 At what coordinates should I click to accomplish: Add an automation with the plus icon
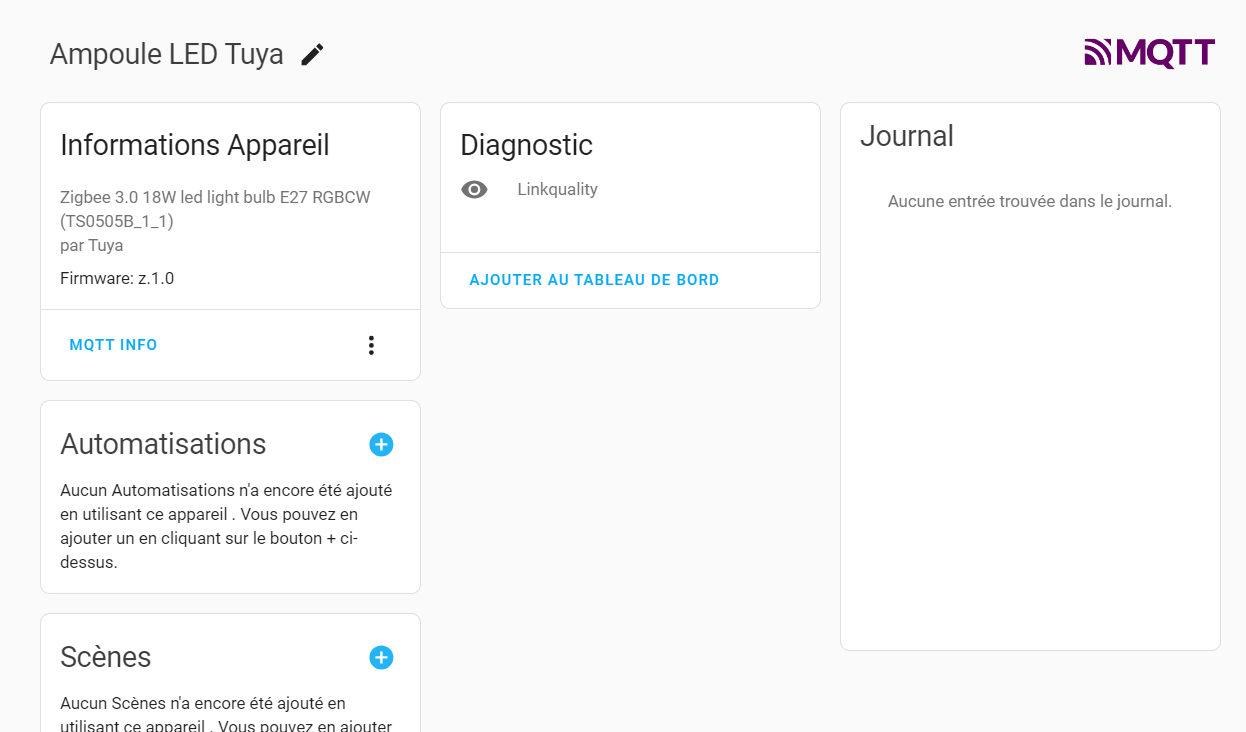pos(381,445)
